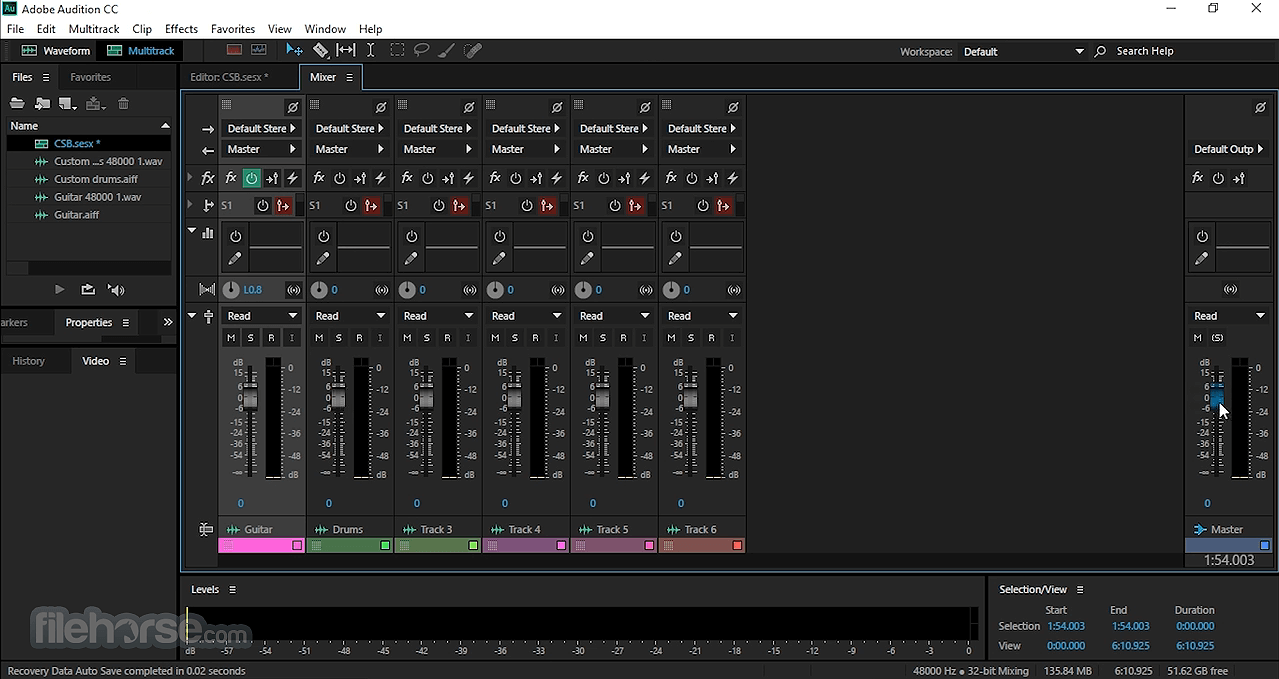This screenshot has width=1279, height=679.
Task: Open the Effects menu
Action: (181, 29)
